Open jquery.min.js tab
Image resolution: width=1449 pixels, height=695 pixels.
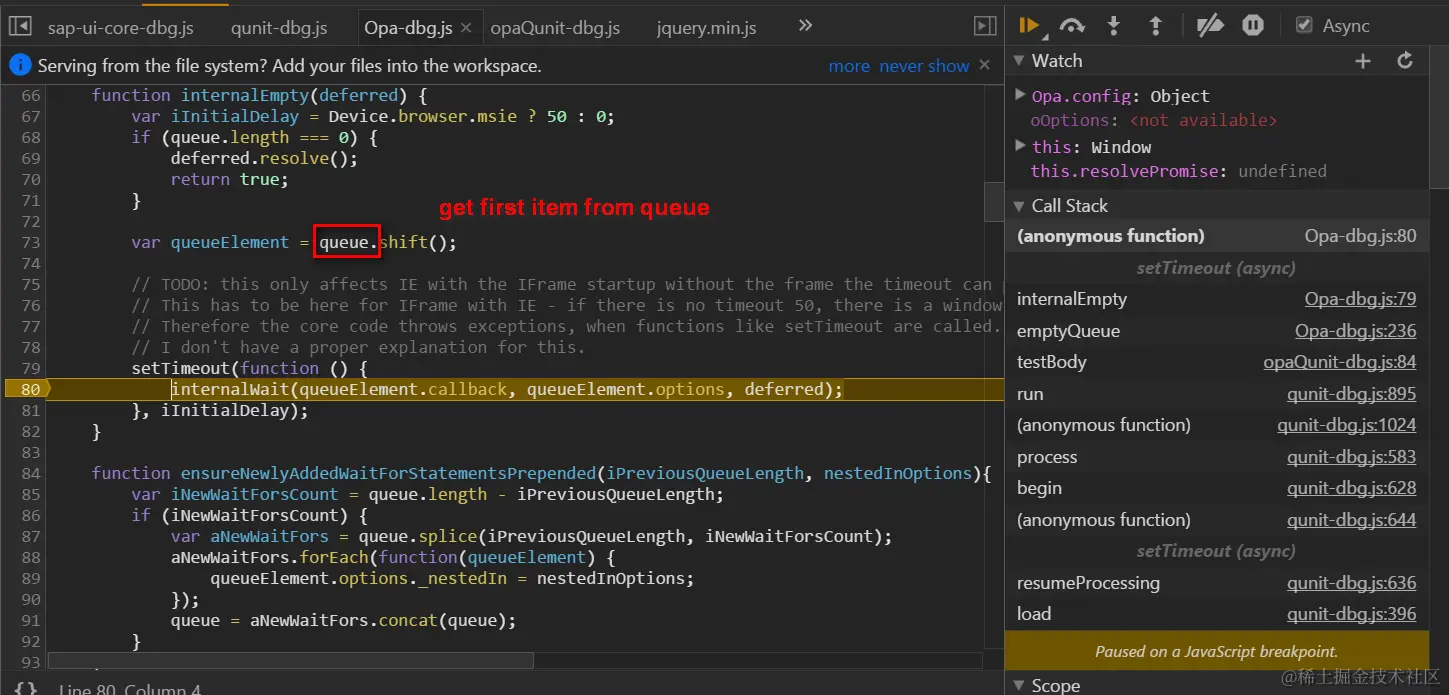tap(706, 28)
